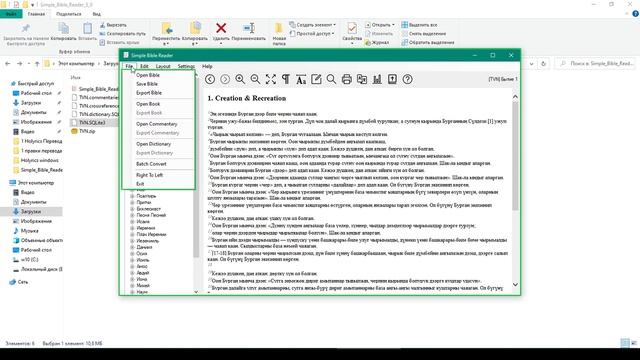This screenshot has height=360, width=640.
Task: Expand the Амос book tree node
Action: (x=132, y=267)
